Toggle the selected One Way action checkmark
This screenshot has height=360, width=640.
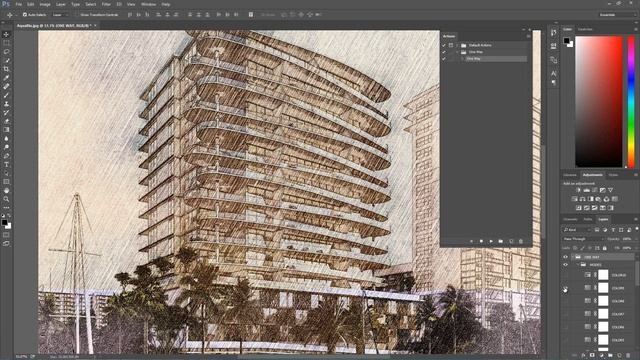pyautogui.click(x=444, y=59)
